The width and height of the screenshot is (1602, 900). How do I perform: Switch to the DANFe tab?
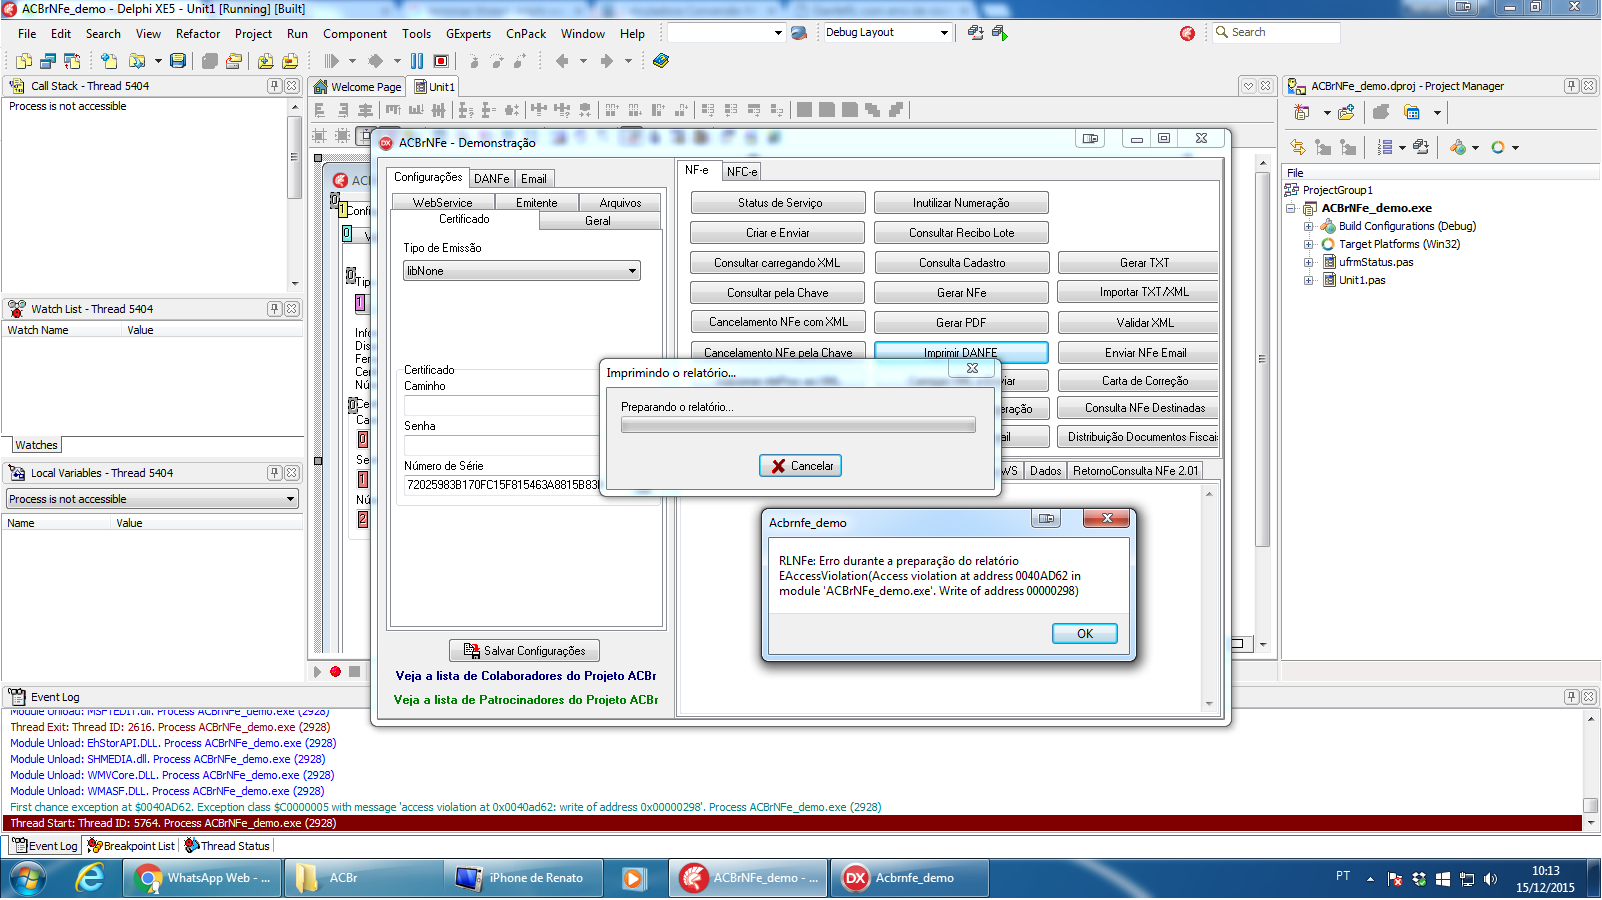tap(491, 179)
